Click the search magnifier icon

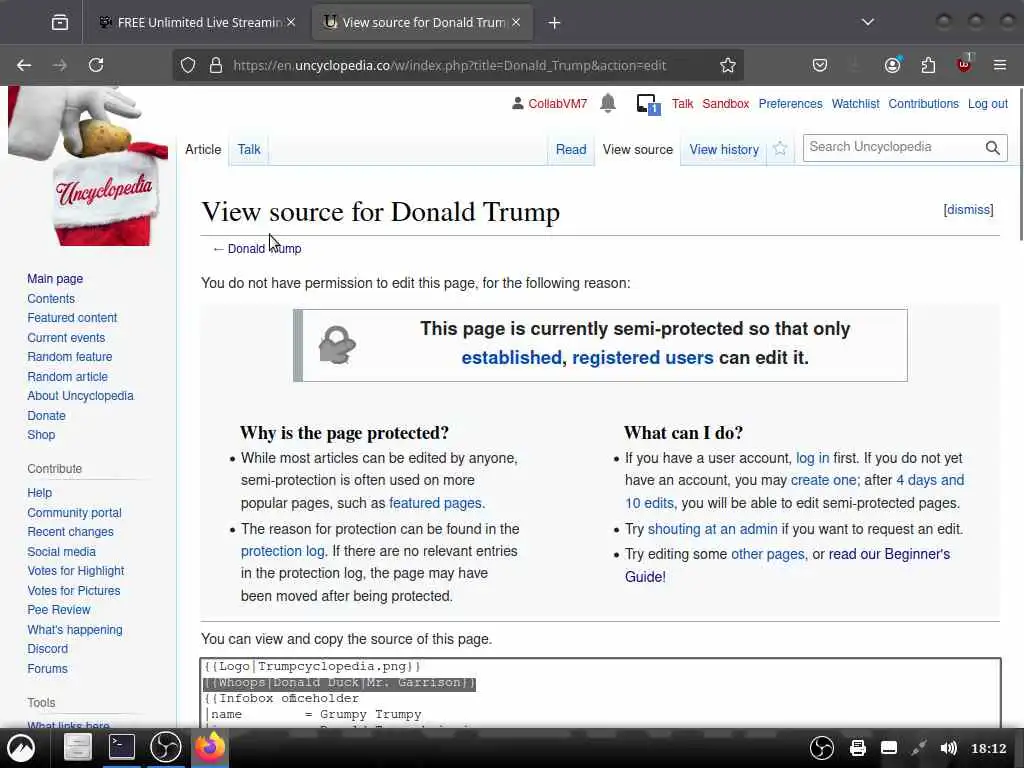tap(993, 148)
